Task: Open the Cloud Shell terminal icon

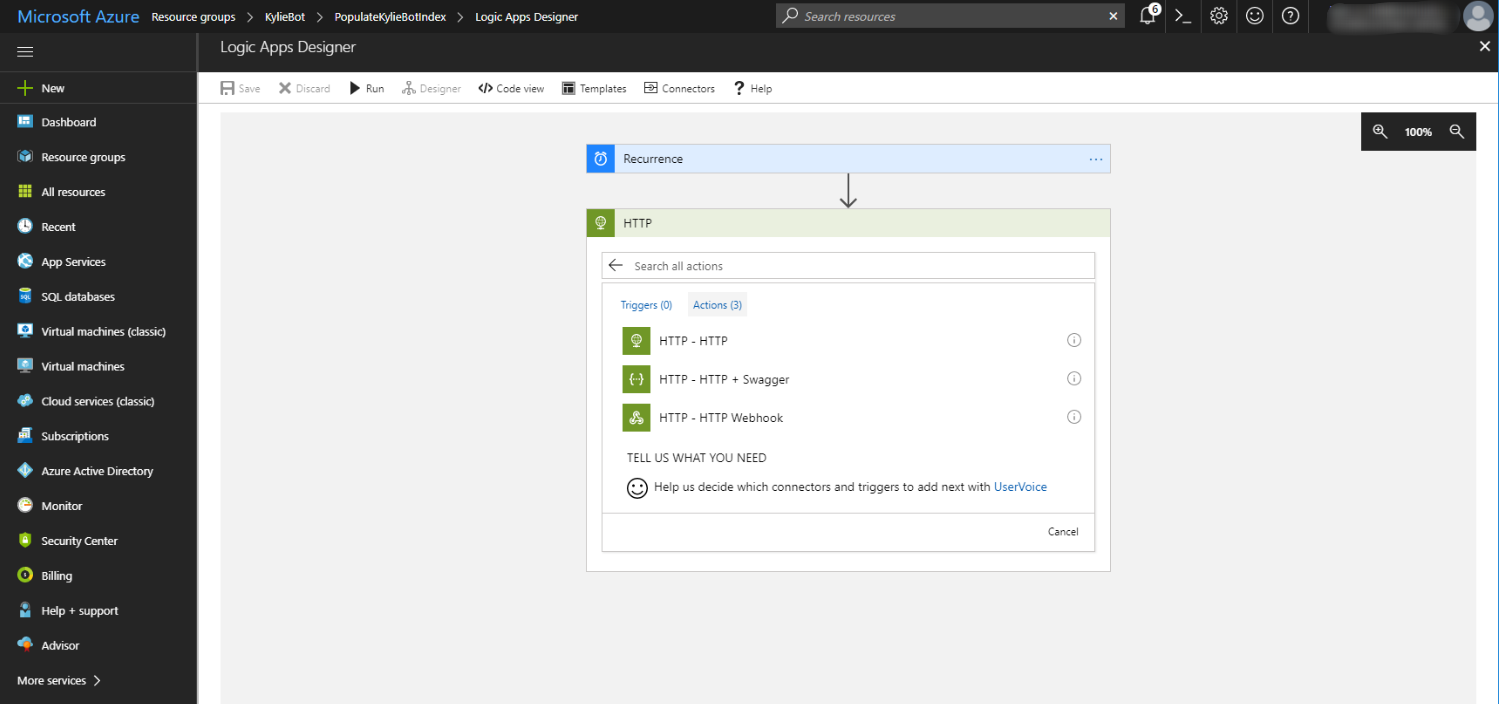Action: (x=1183, y=16)
